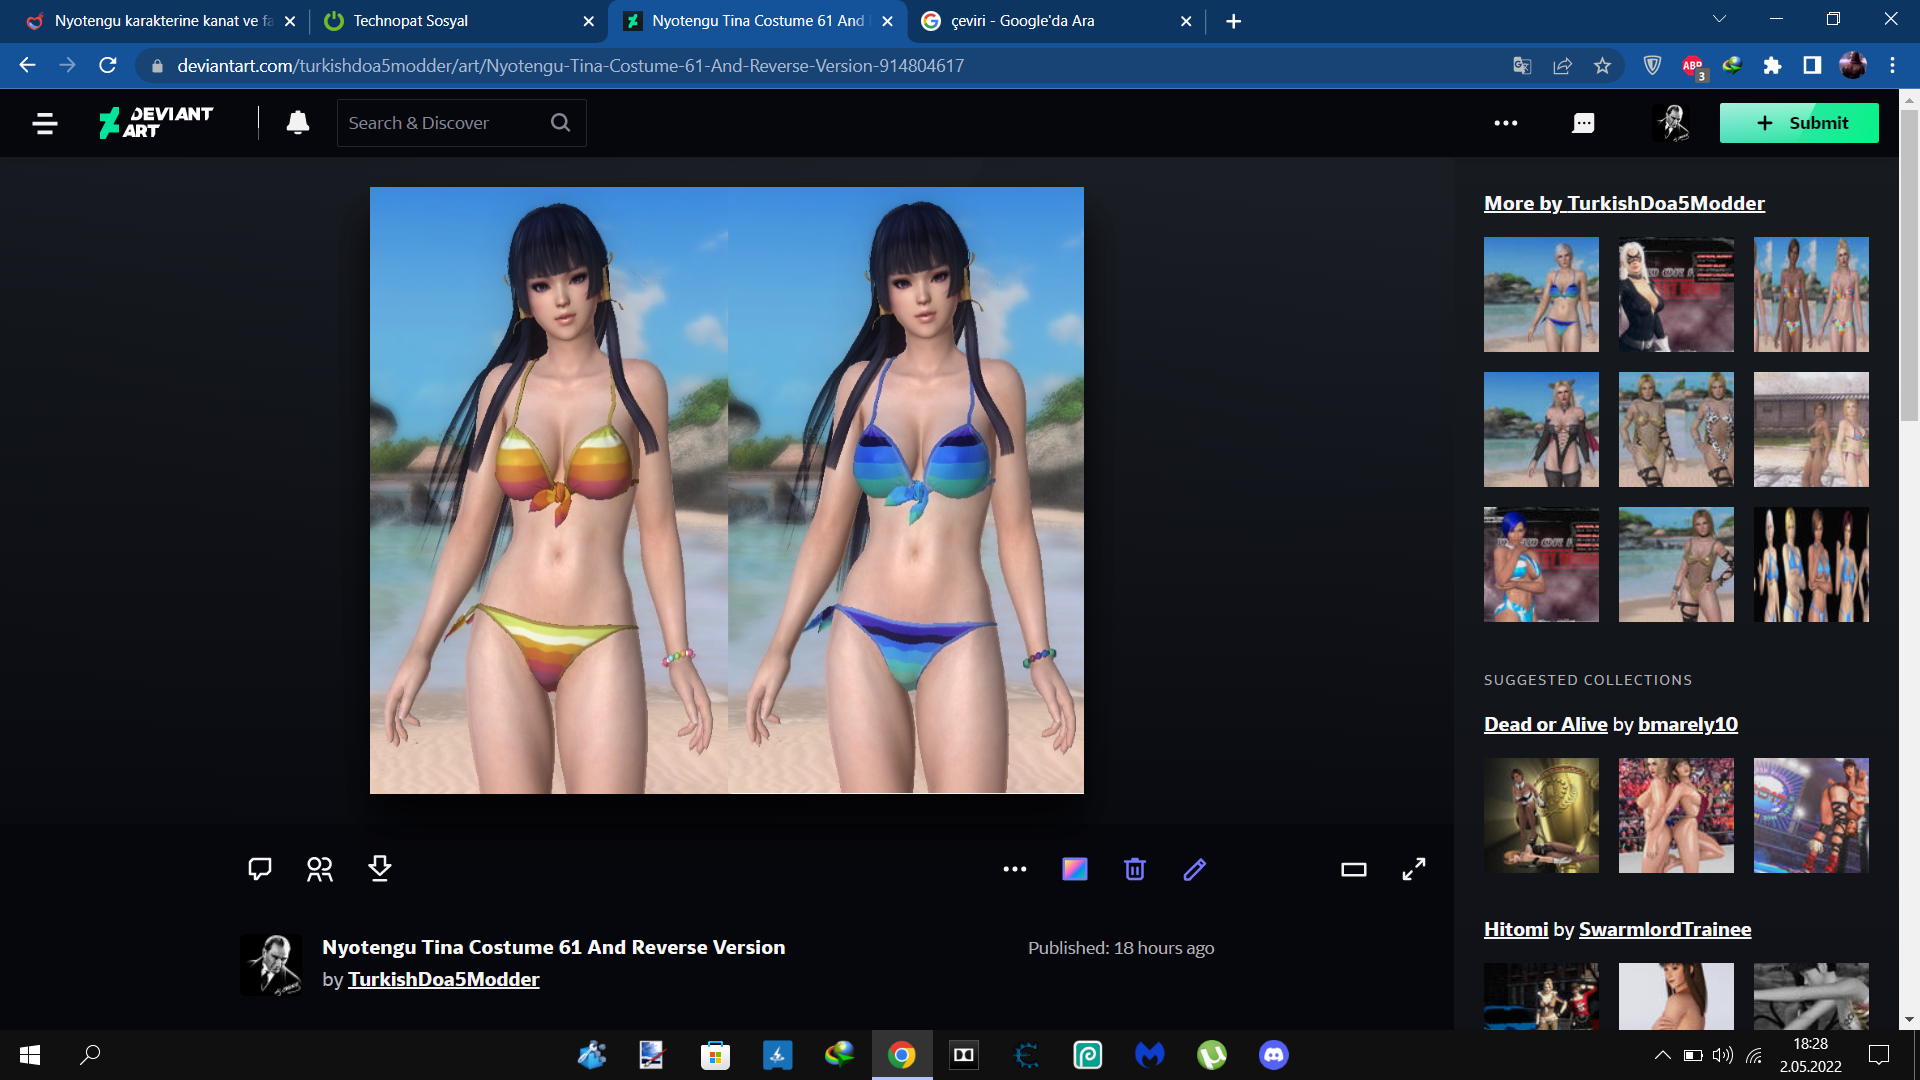
Task: Click the author avatar beside the title
Action: tap(271, 965)
